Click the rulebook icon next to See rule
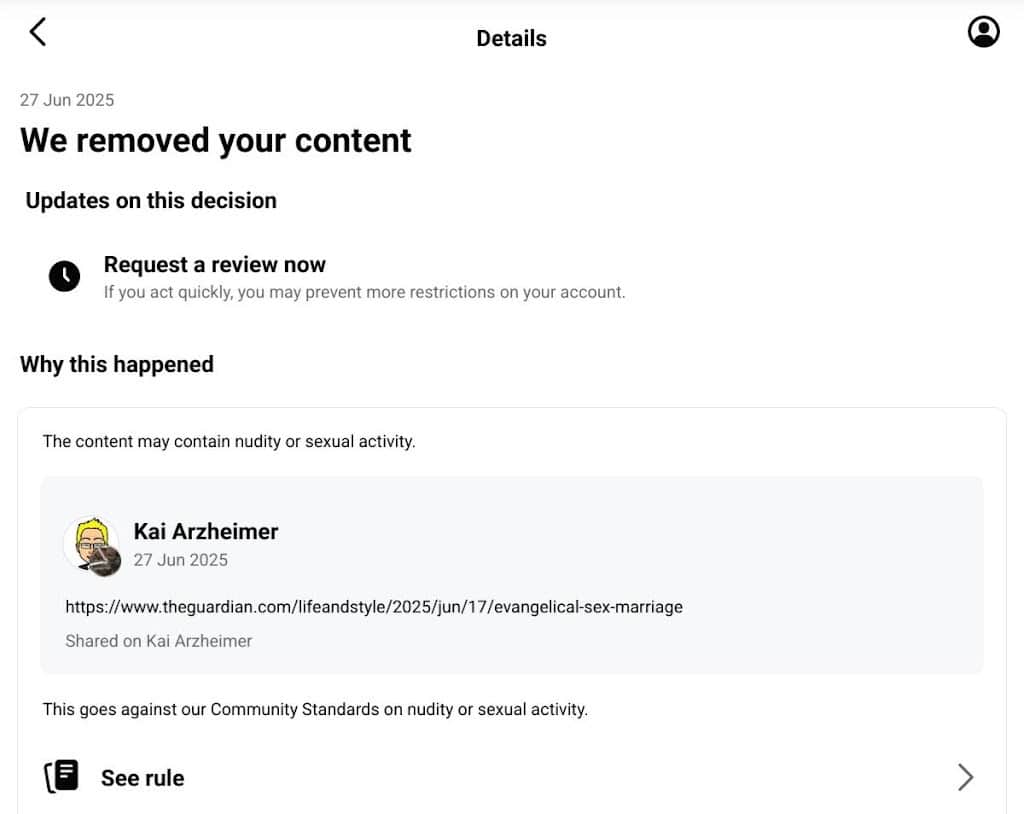 point(61,777)
